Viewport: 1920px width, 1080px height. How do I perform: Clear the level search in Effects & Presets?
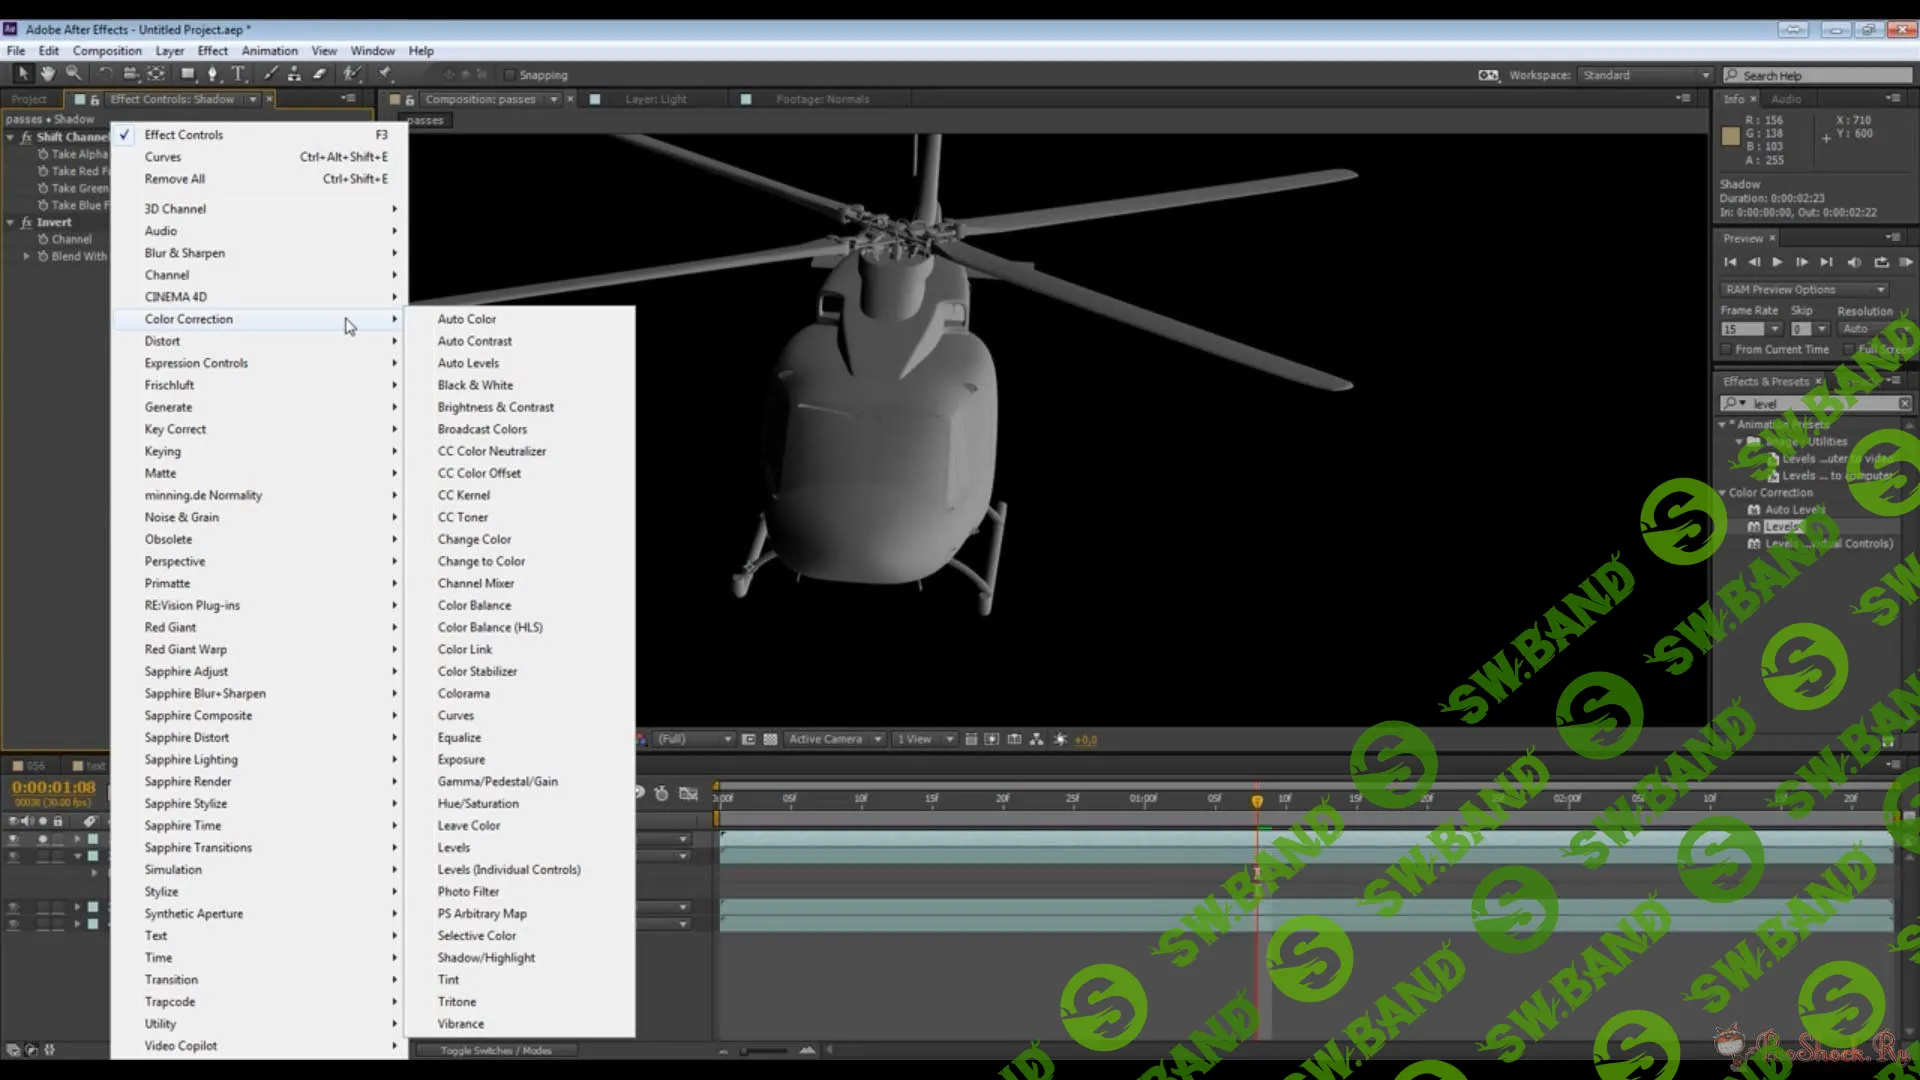(1904, 403)
